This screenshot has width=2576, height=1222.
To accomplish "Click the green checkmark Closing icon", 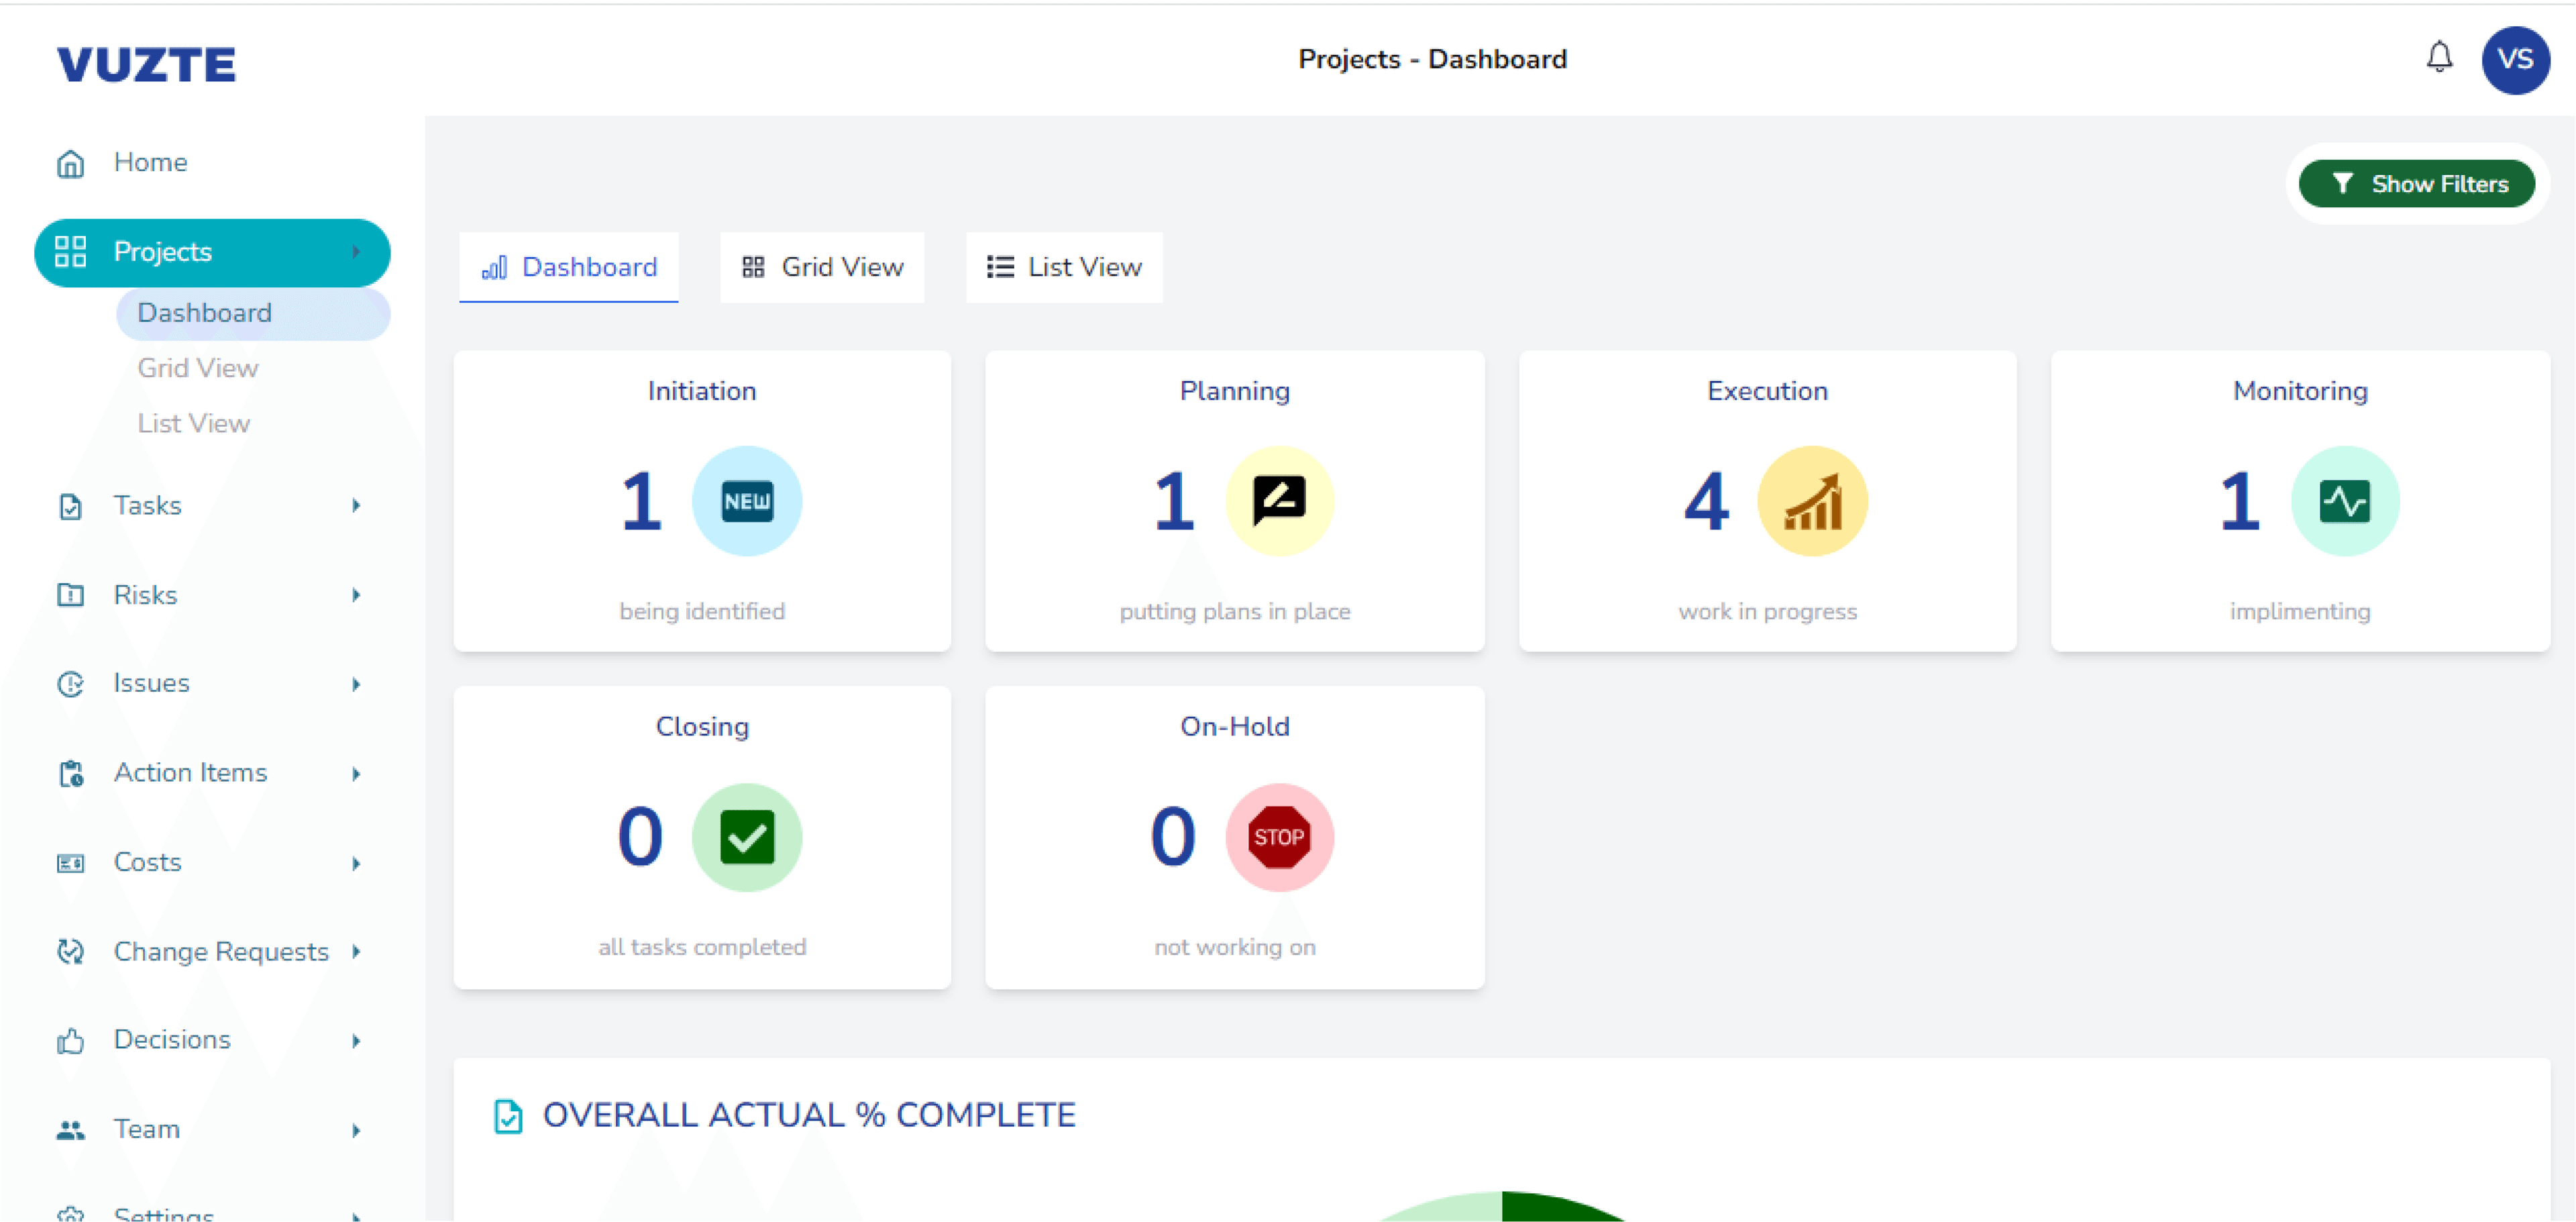I will point(746,836).
